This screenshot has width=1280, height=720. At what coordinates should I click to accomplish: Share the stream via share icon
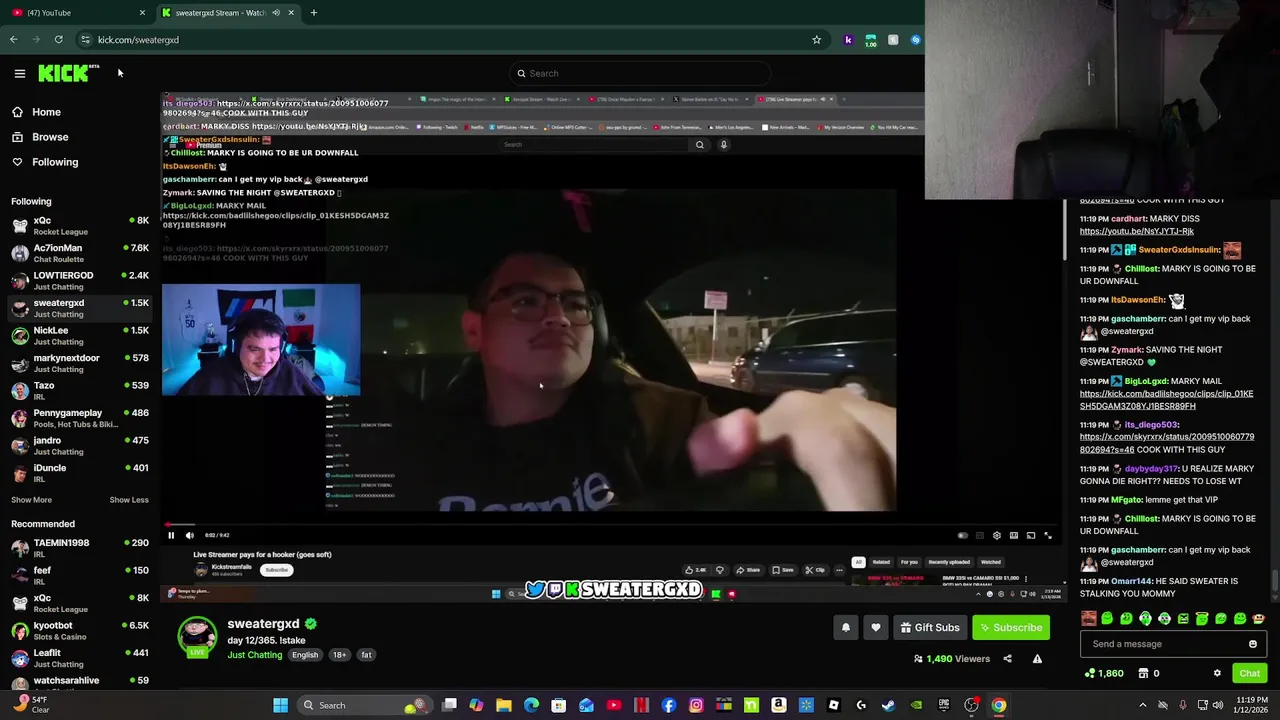(x=1007, y=659)
